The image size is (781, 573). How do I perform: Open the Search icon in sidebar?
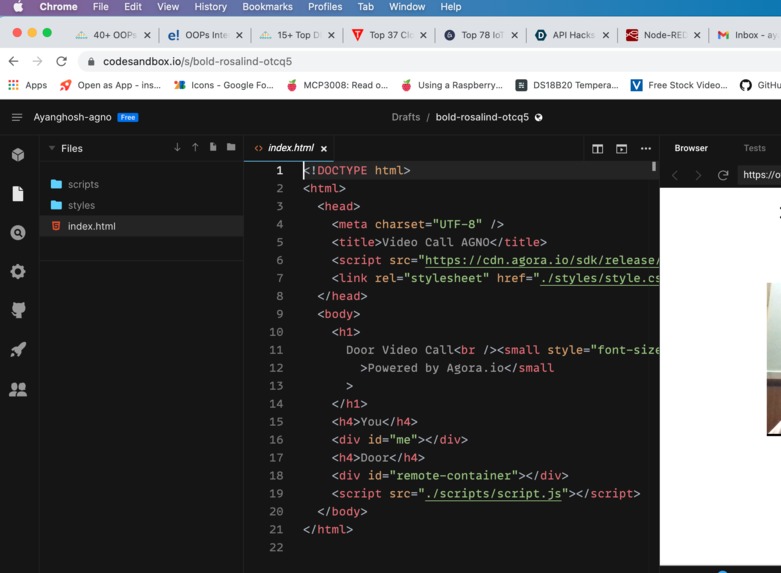(x=18, y=233)
